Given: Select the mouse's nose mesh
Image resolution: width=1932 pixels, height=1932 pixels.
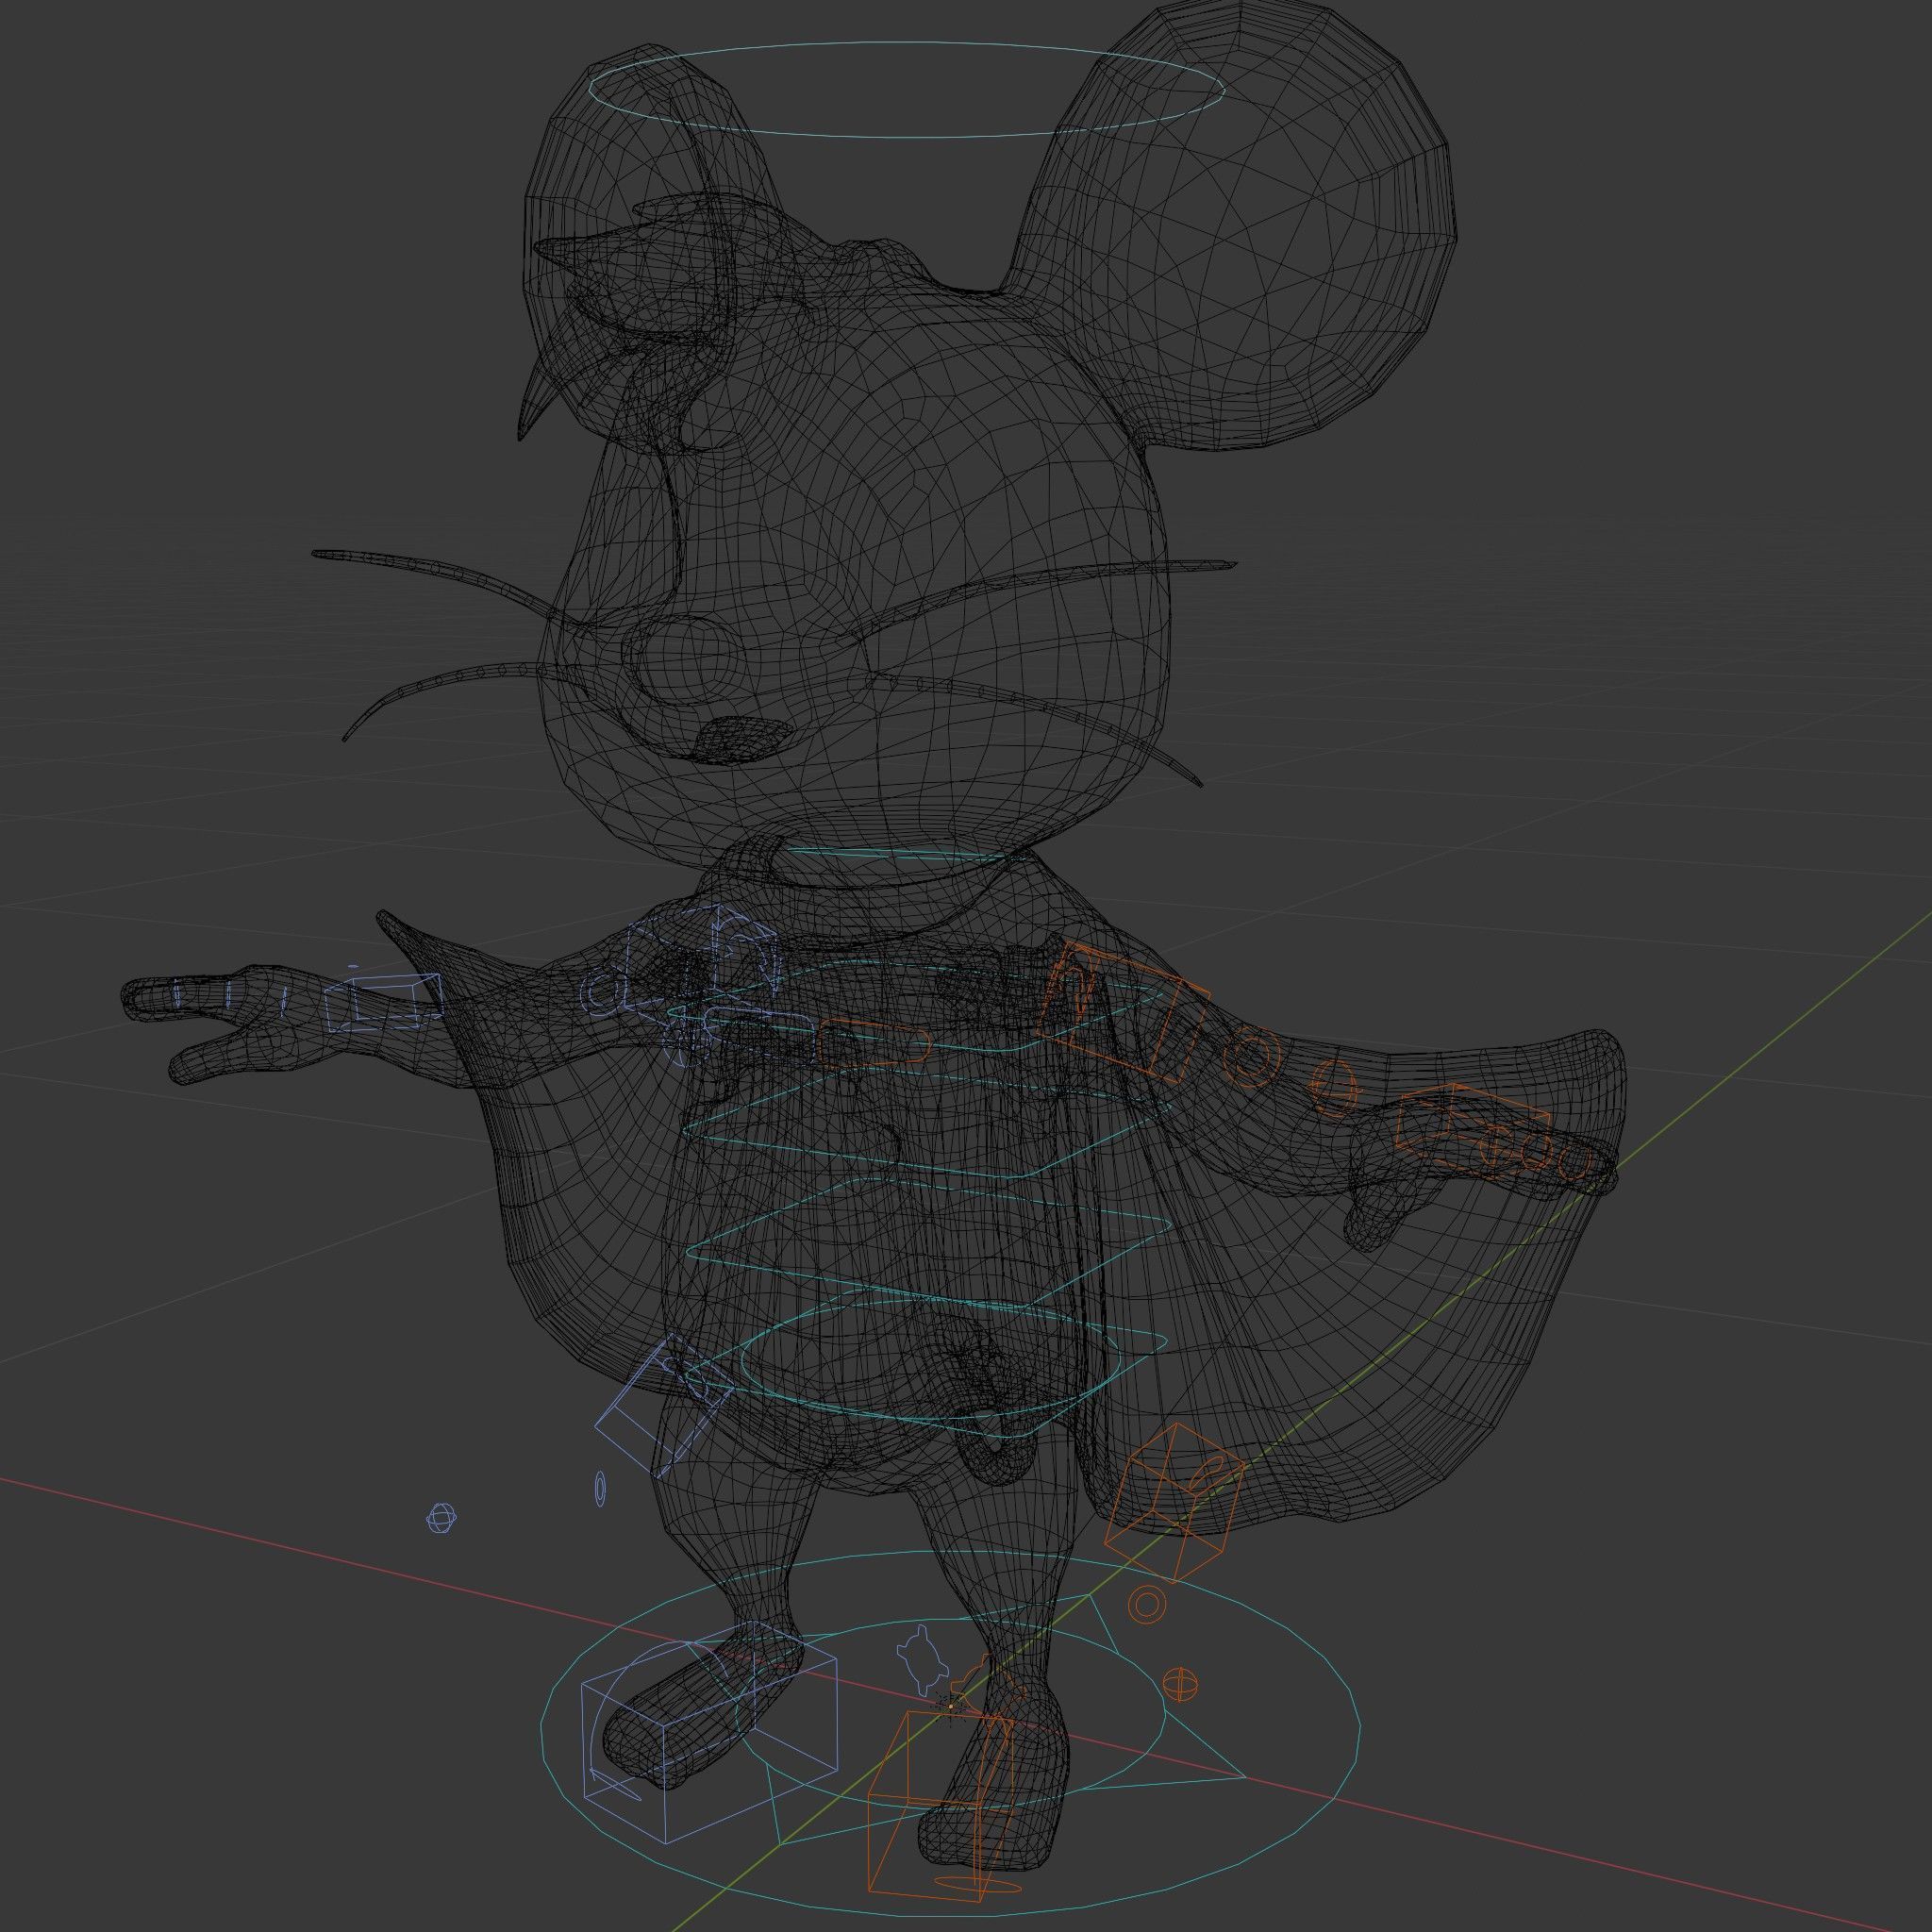Looking at the screenshot, I should click(x=686, y=661).
